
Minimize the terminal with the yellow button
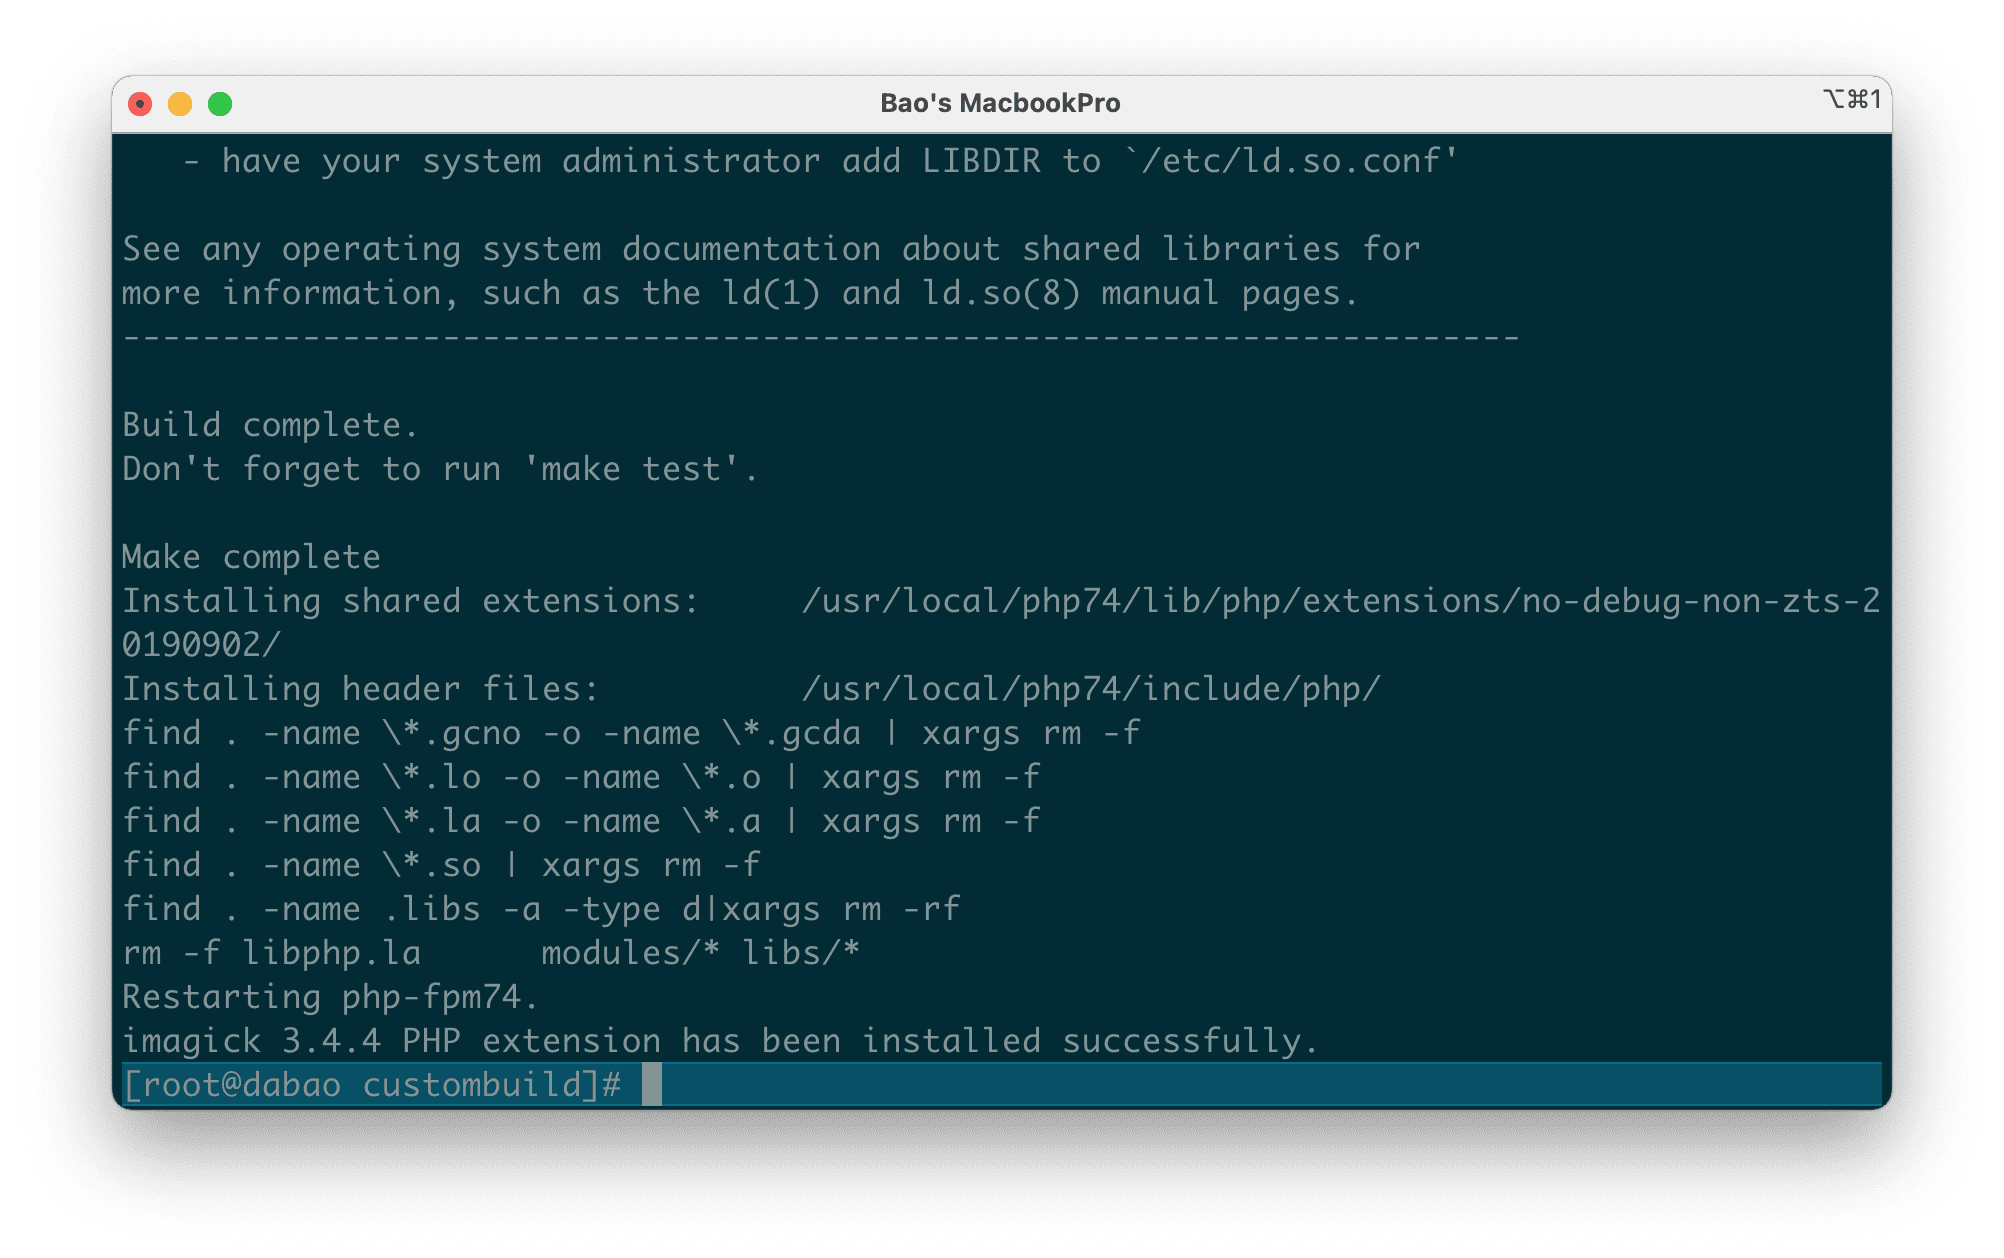click(x=180, y=104)
